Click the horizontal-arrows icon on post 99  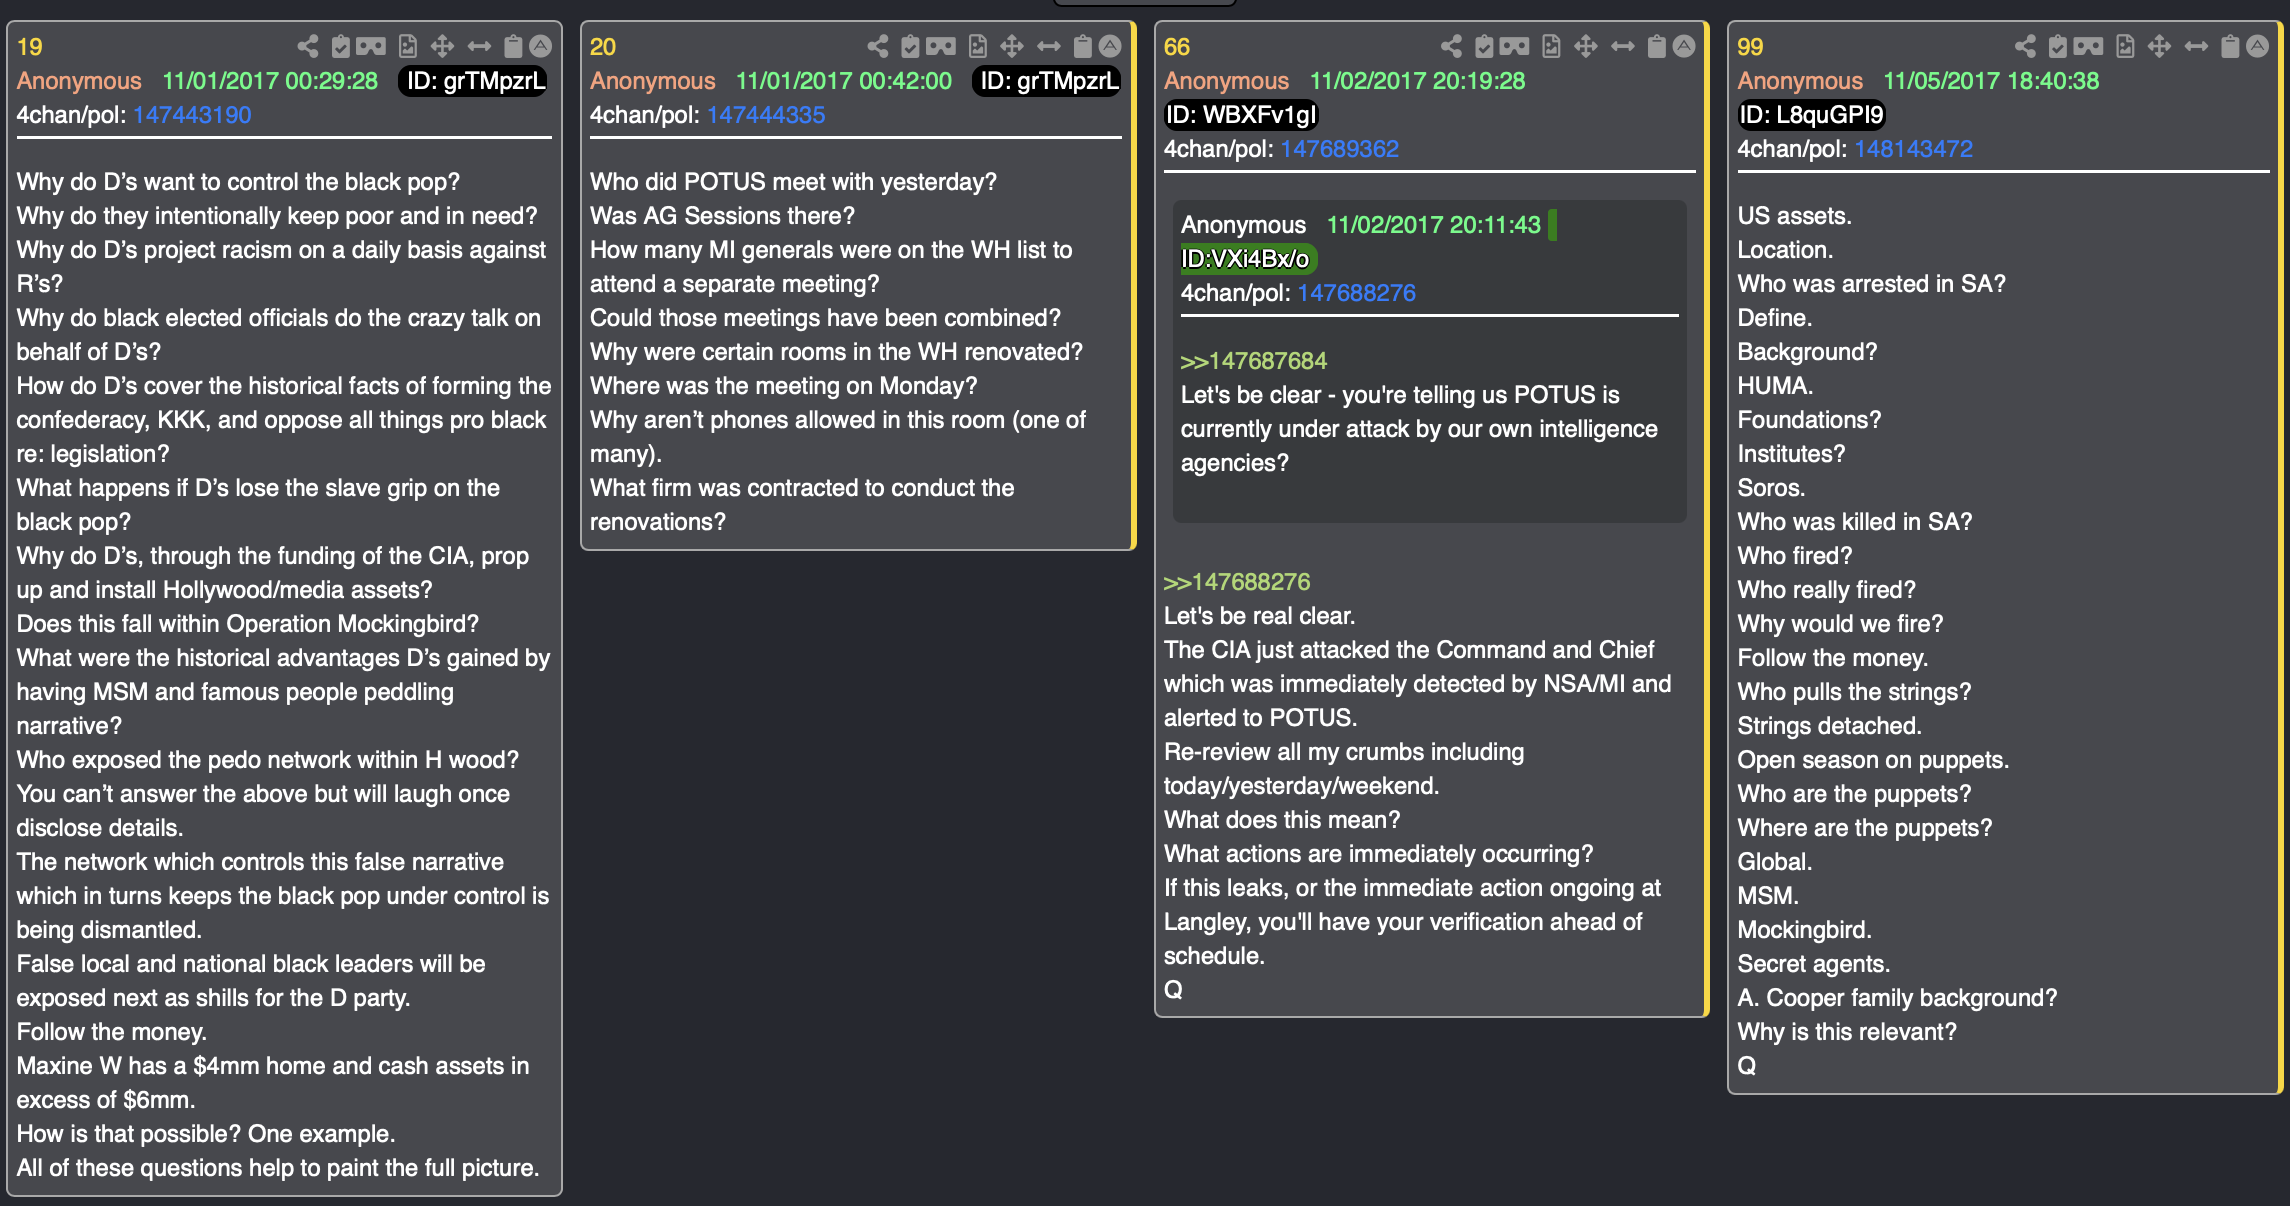tap(2197, 46)
